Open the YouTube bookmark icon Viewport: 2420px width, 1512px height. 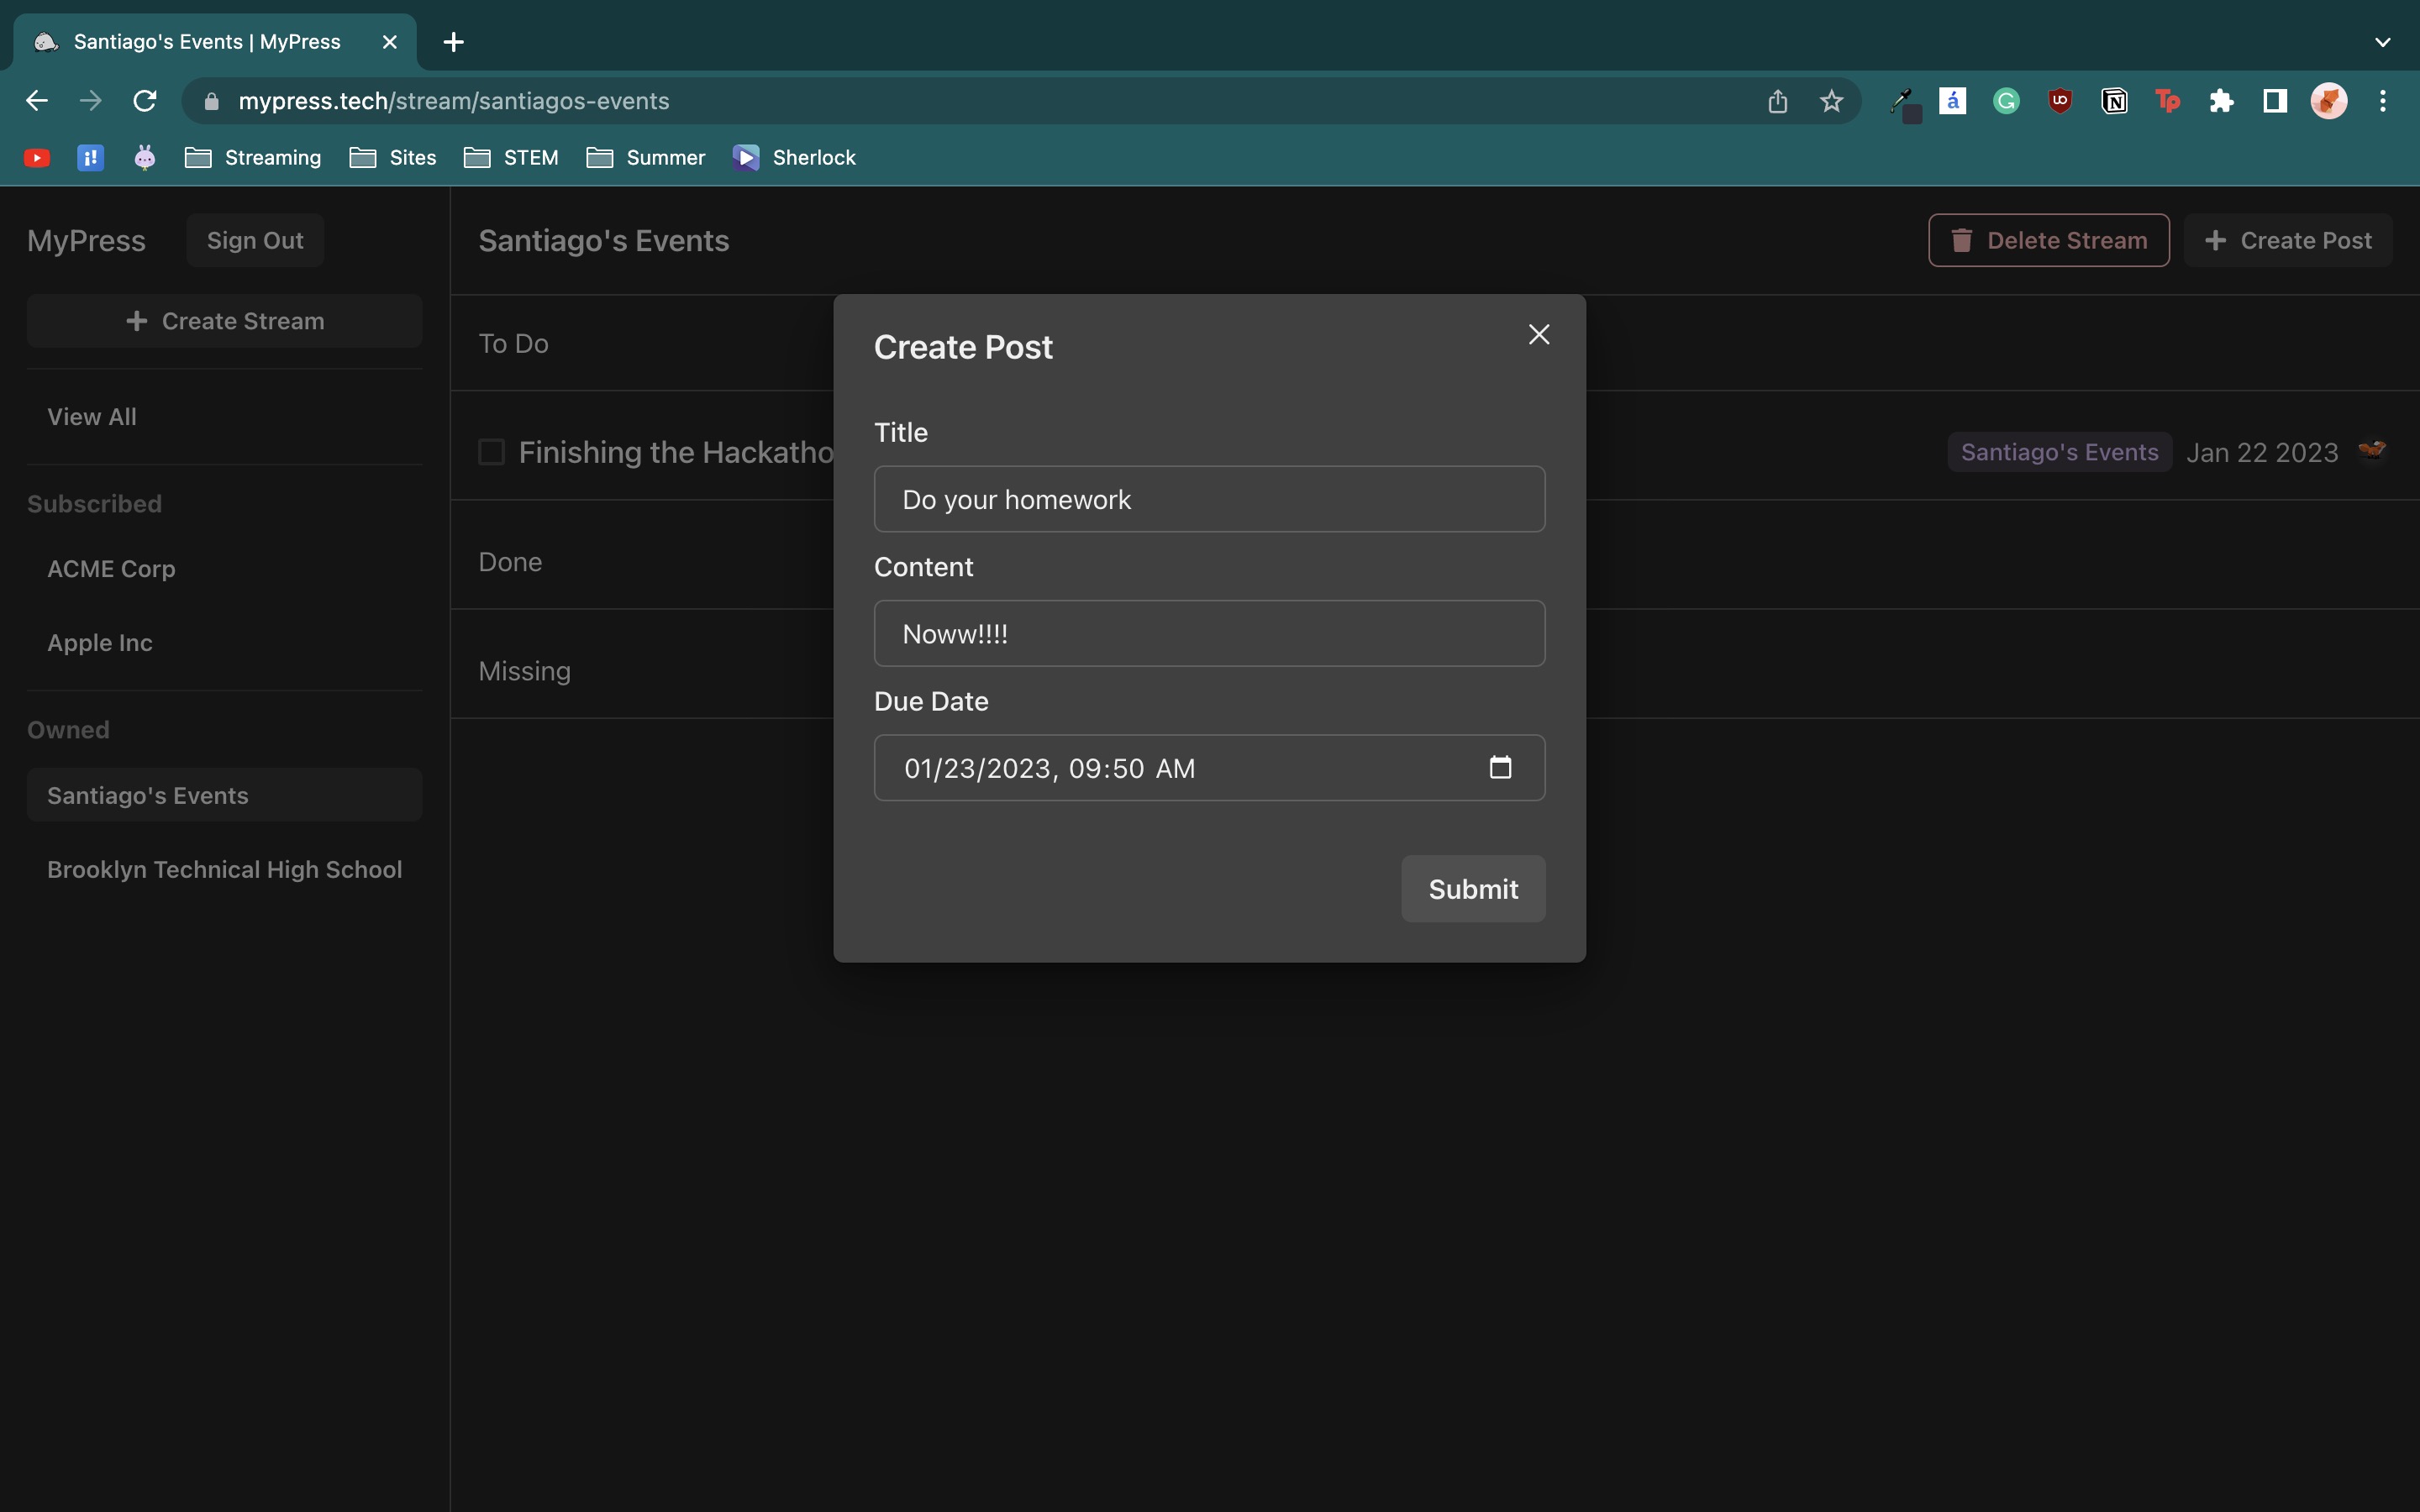37,158
